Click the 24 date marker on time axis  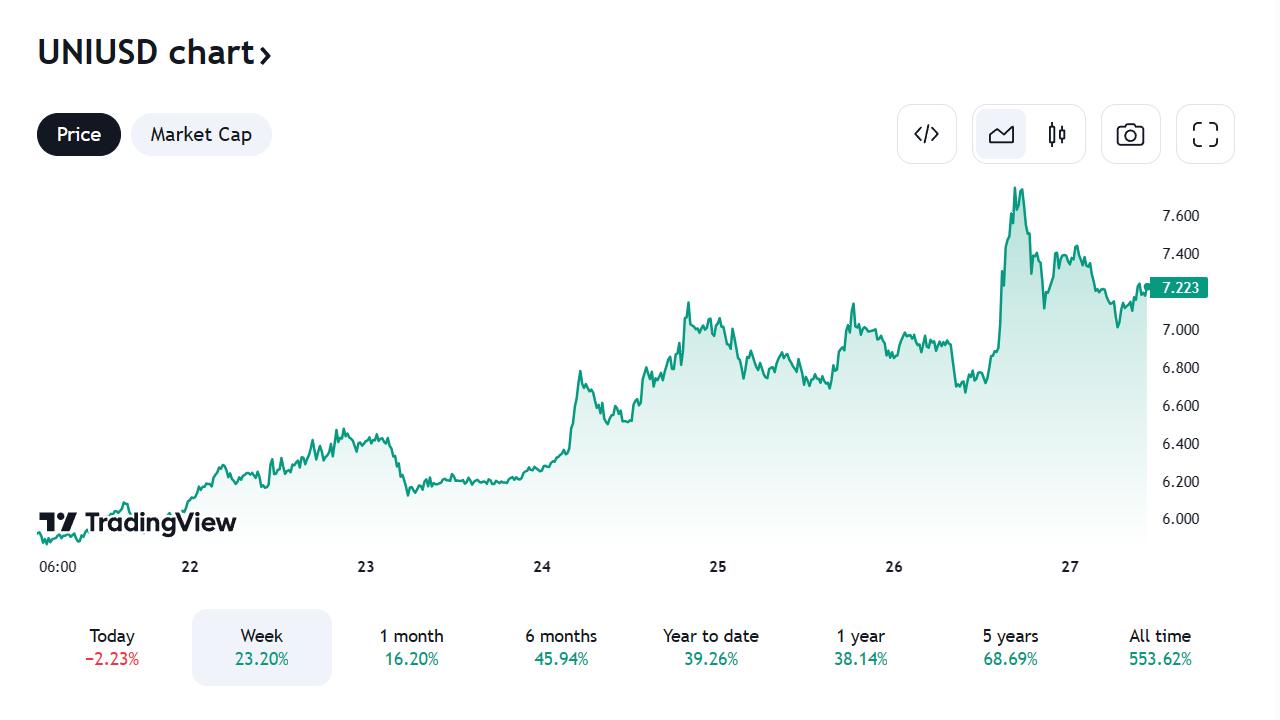click(x=542, y=567)
